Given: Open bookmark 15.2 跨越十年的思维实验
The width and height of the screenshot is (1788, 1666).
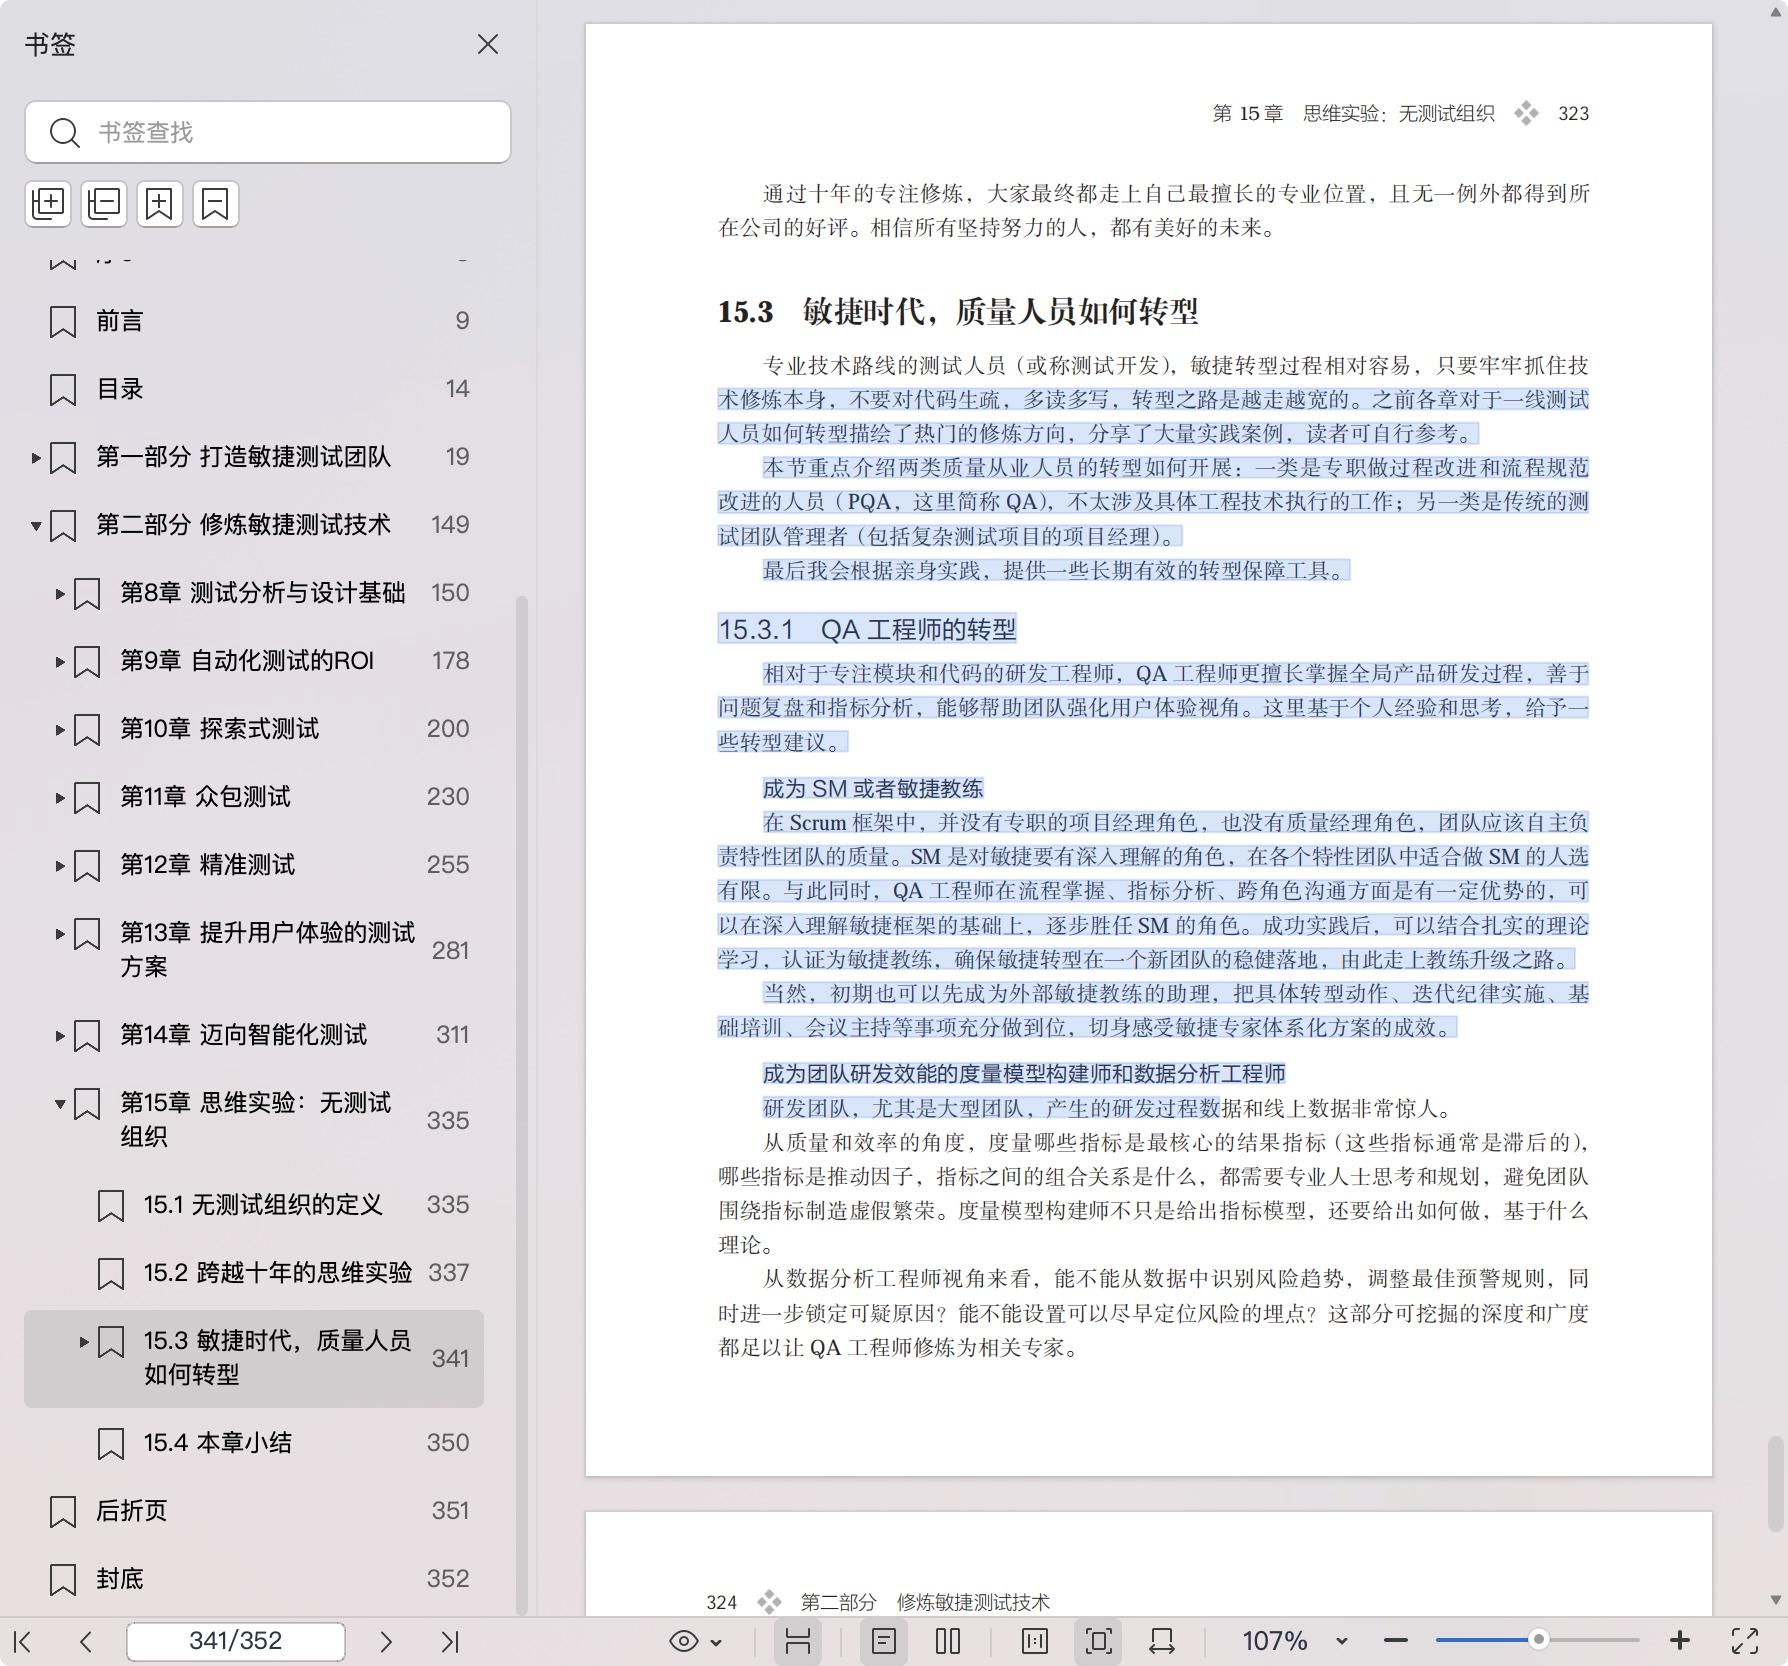Looking at the screenshot, I should coord(278,1273).
